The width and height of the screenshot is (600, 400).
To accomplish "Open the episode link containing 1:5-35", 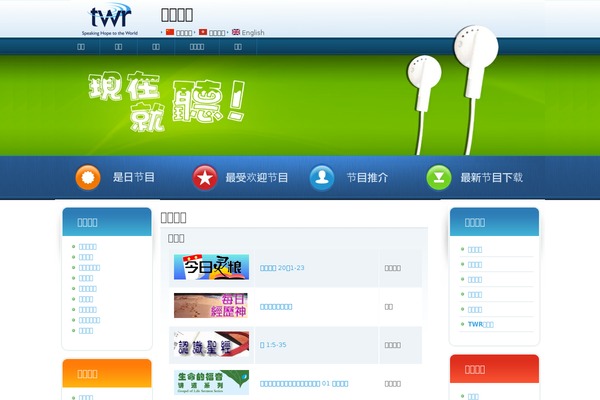I will tap(273, 345).
